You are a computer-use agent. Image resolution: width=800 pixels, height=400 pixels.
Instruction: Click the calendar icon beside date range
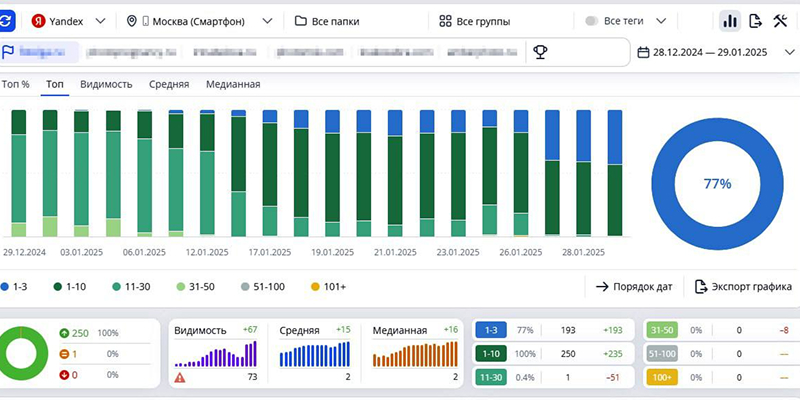pyautogui.click(x=643, y=52)
